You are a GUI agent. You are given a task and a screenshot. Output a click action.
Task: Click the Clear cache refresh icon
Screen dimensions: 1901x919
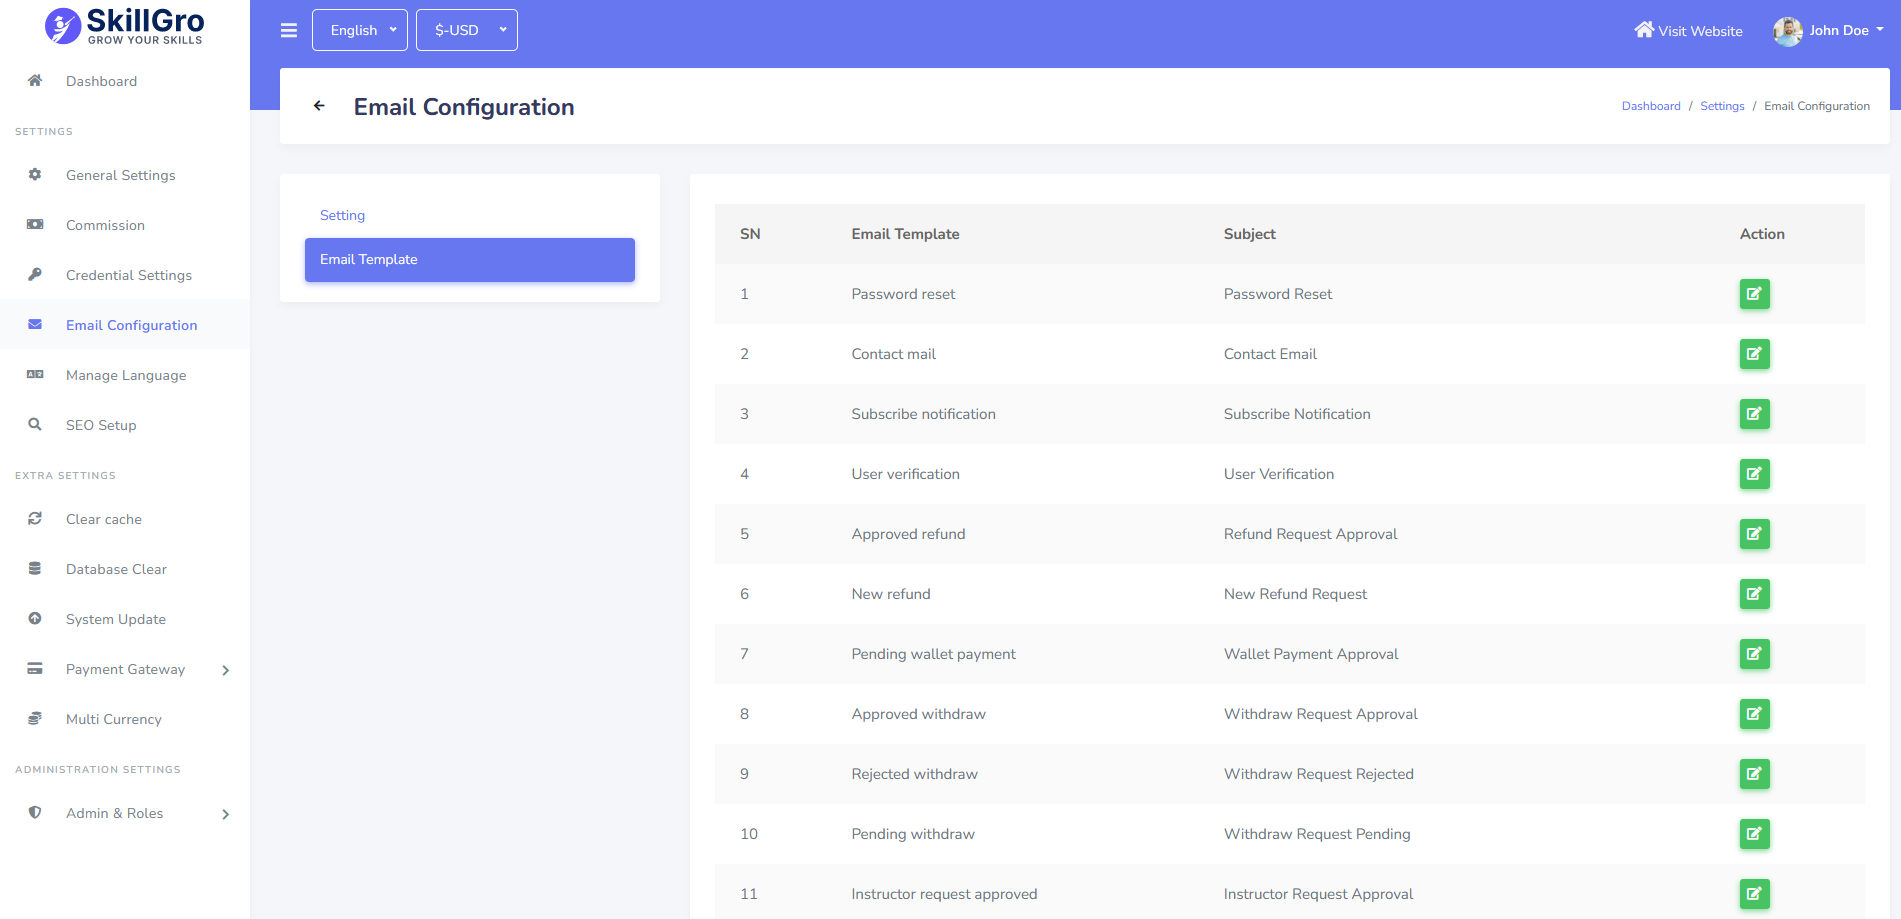35,518
